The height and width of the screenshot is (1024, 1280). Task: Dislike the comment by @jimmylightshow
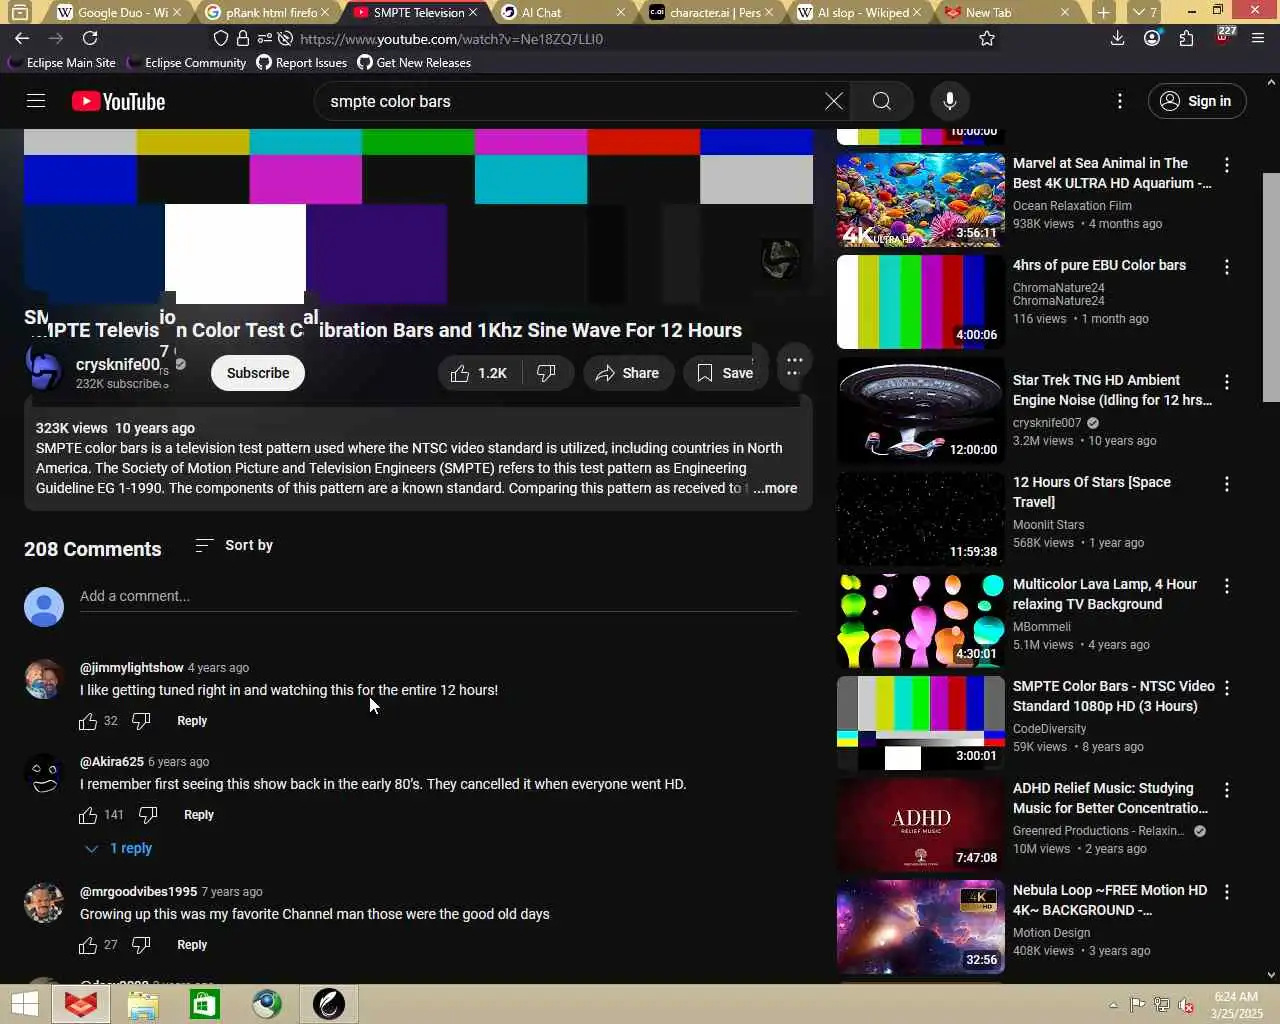pyautogui.click(x=141, y=721)
